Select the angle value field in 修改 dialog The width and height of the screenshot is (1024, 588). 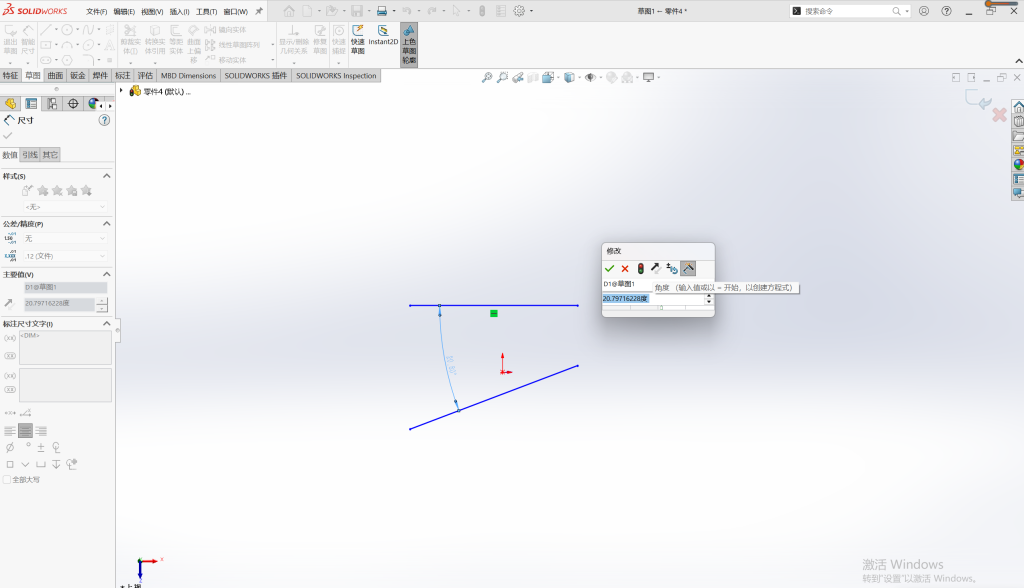coord(653,299)
